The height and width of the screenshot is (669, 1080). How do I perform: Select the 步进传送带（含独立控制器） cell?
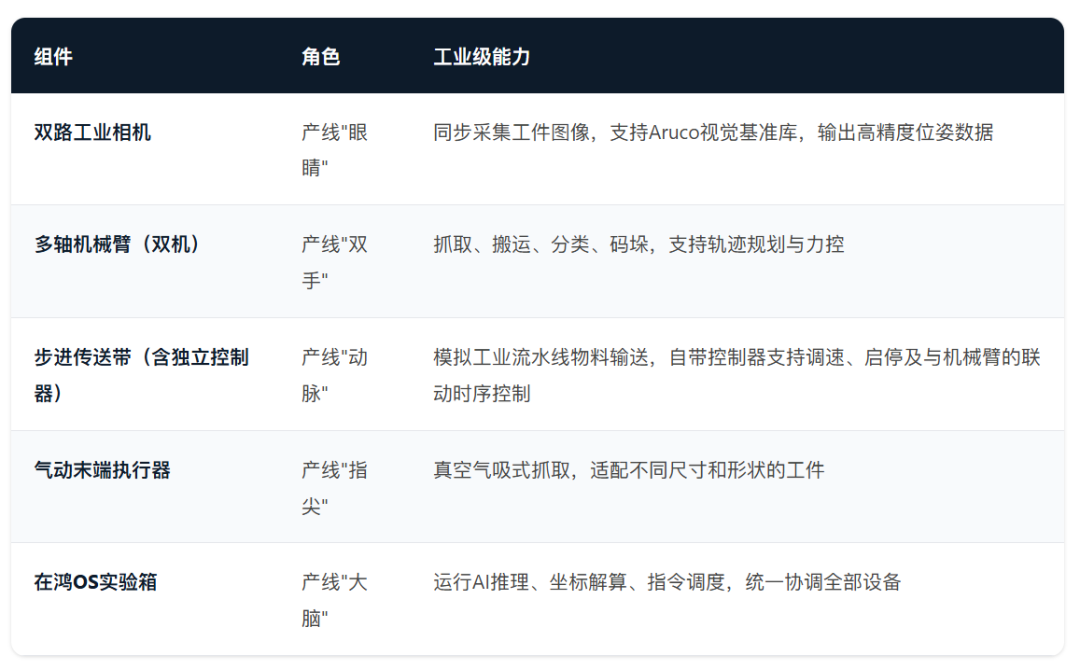[141, 375]
